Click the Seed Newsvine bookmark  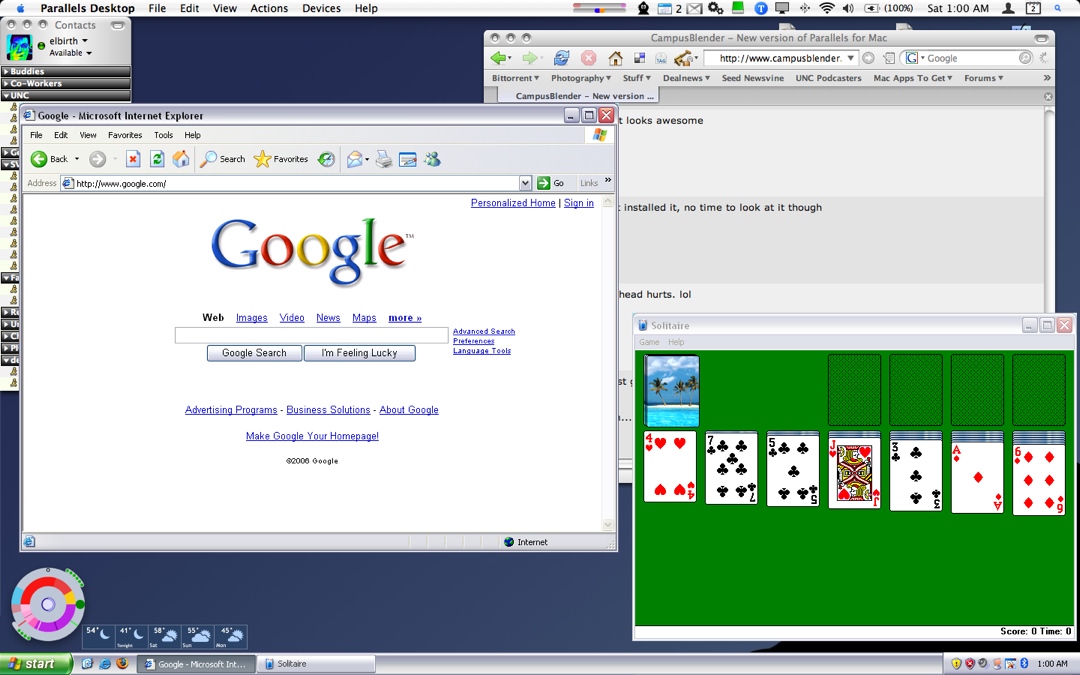(x=753, y=78)
